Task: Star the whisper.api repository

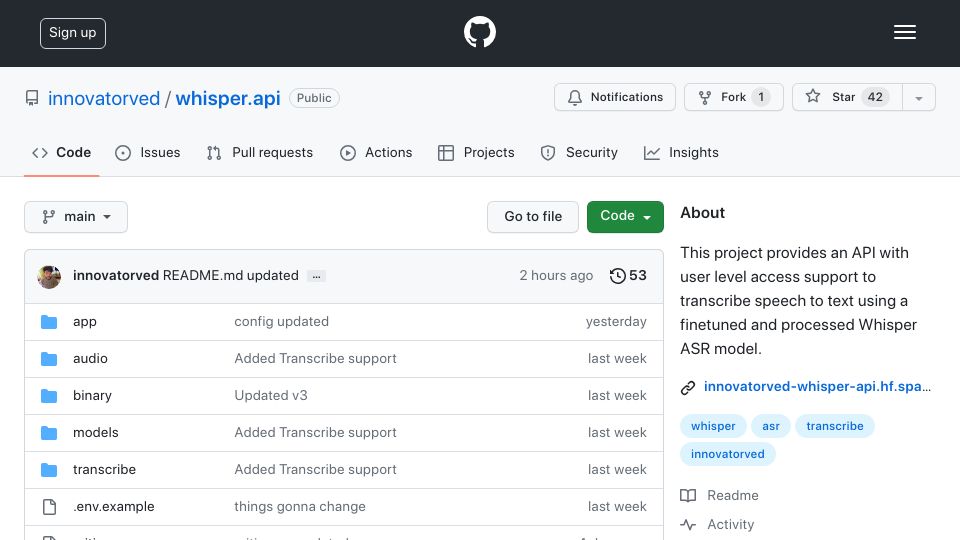Action: [847, 97]
